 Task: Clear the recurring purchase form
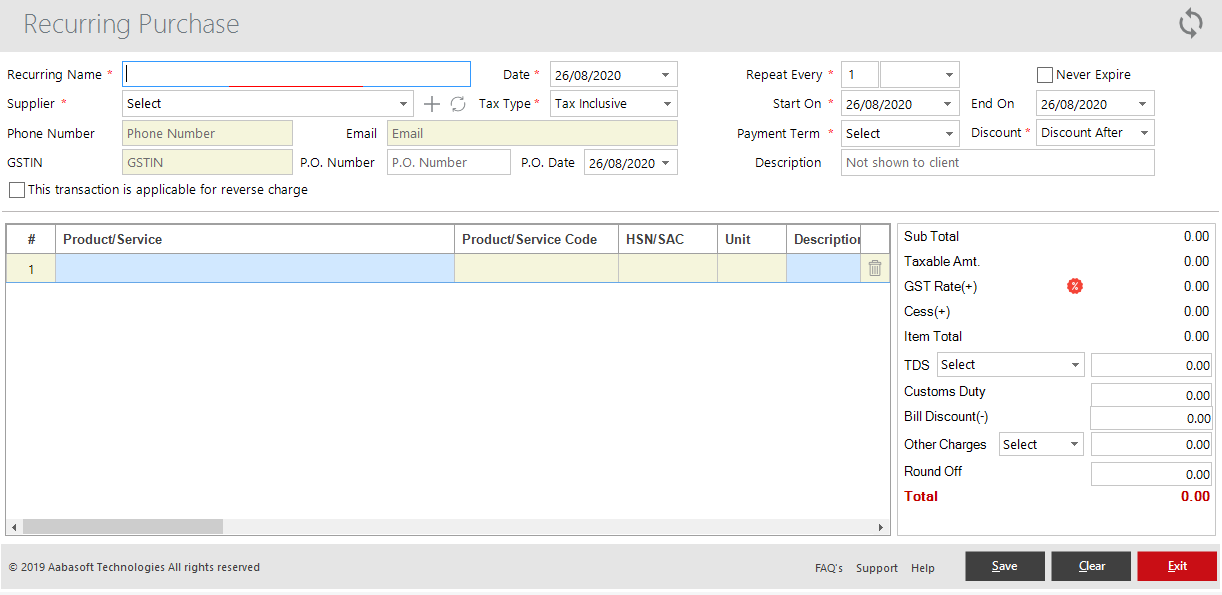(1090, 566)
